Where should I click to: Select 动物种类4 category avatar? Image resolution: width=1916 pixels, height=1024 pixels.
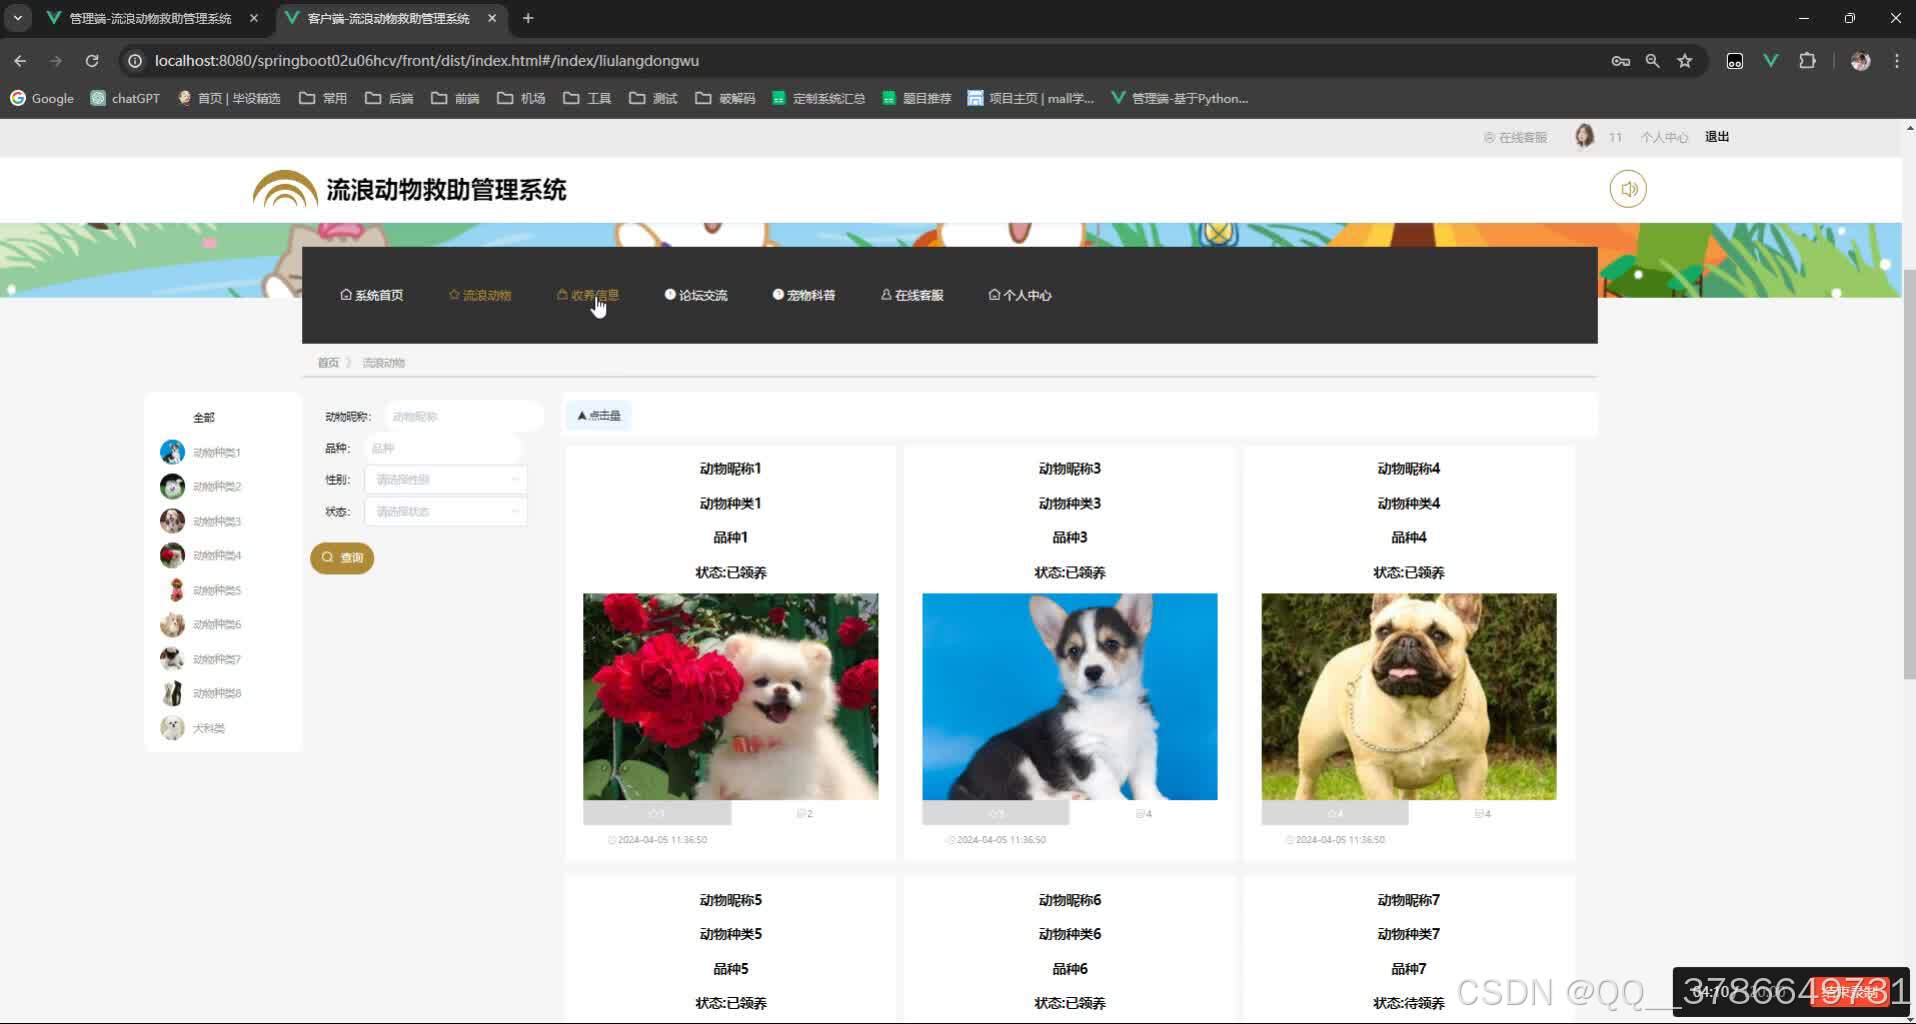click(172, 555)
